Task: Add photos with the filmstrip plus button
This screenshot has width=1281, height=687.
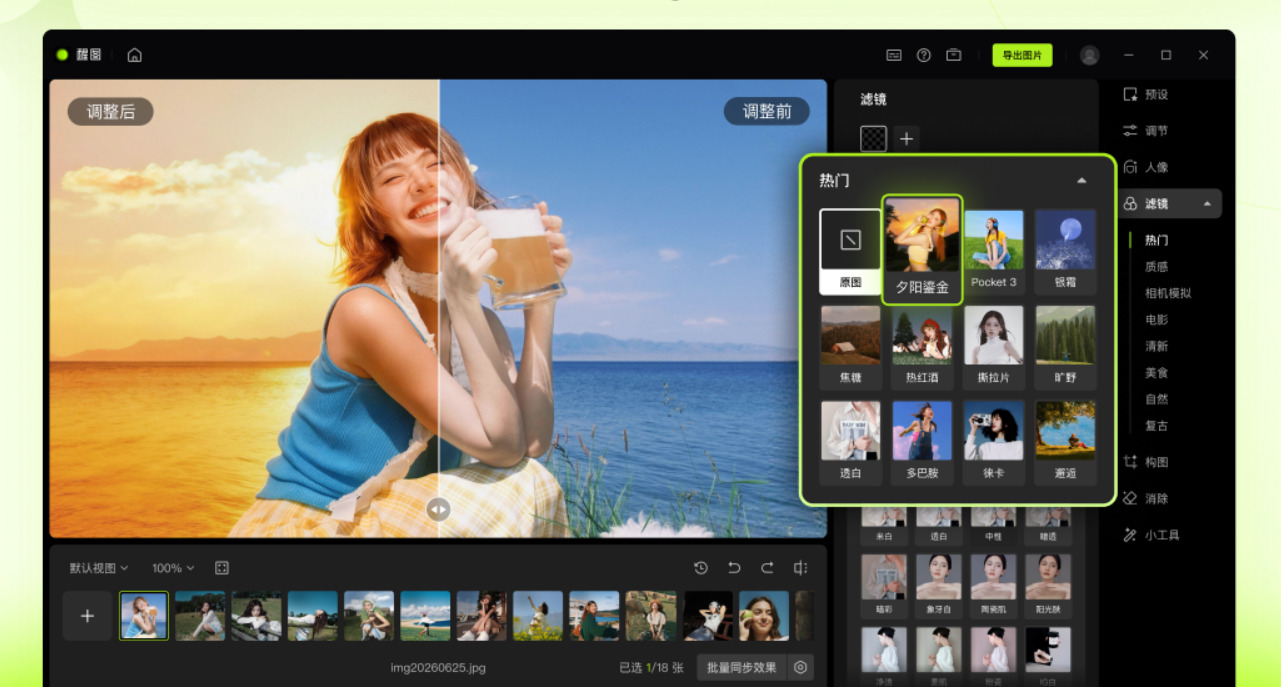Action: [87, 616]
